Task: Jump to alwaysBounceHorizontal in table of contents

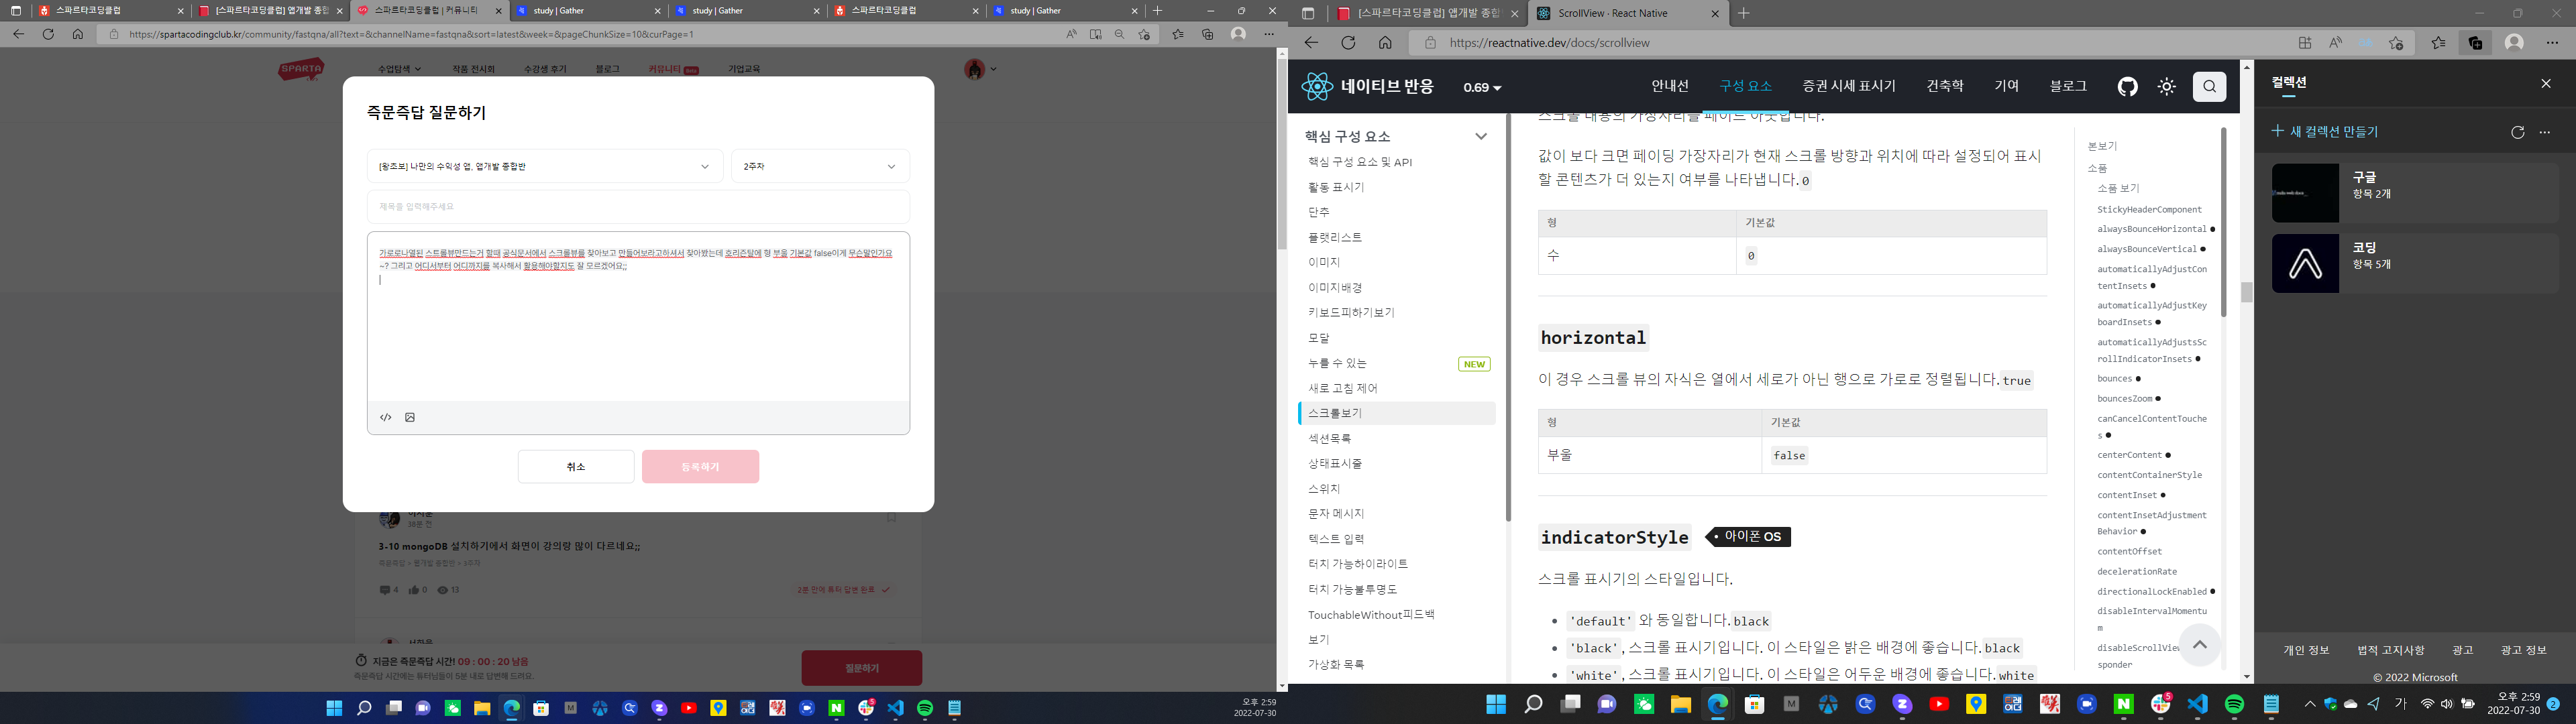Action: point(2151,229)
